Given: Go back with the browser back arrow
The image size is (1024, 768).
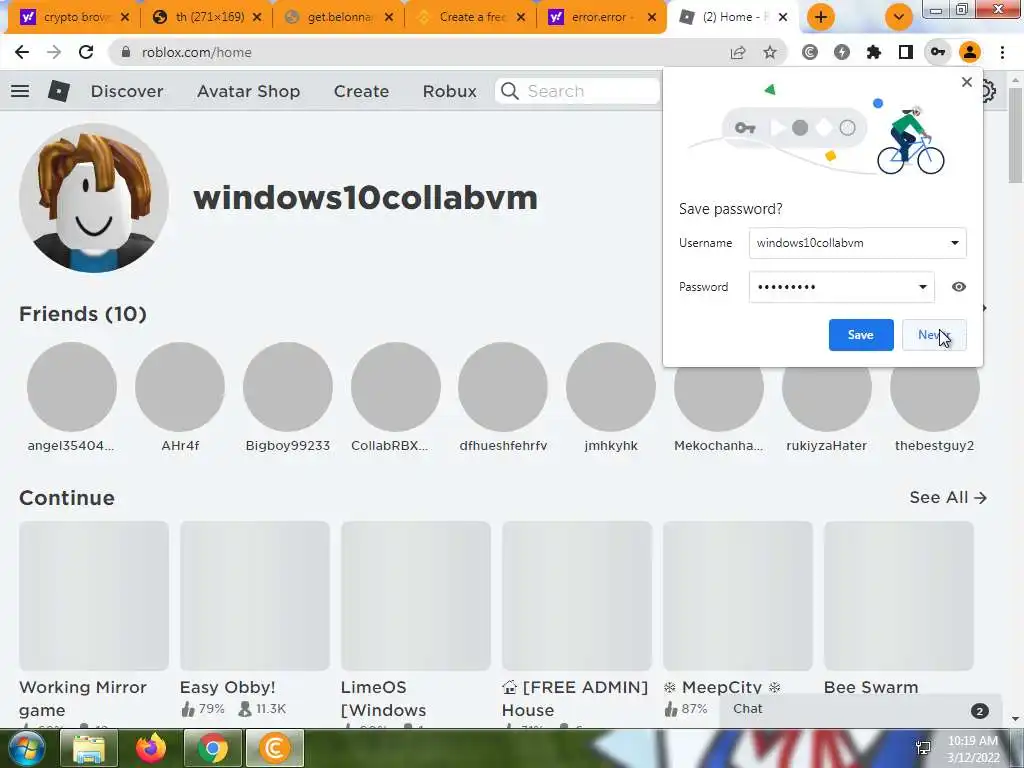Looking at the screenshot, I should pyautogui.click(x=22, y=52).
